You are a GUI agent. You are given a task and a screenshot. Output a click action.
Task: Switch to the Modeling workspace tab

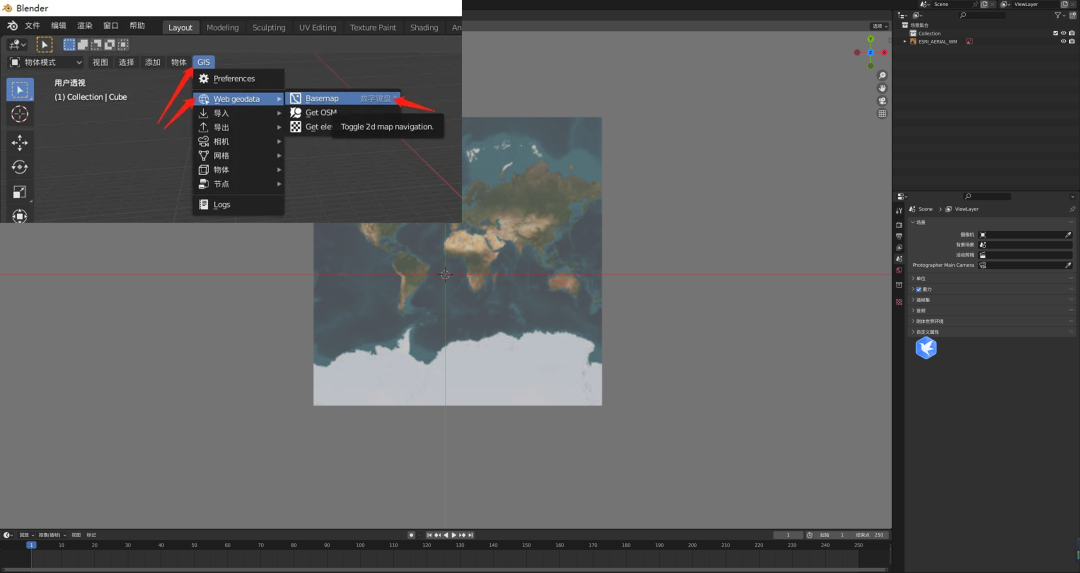(x=222, y=28)
